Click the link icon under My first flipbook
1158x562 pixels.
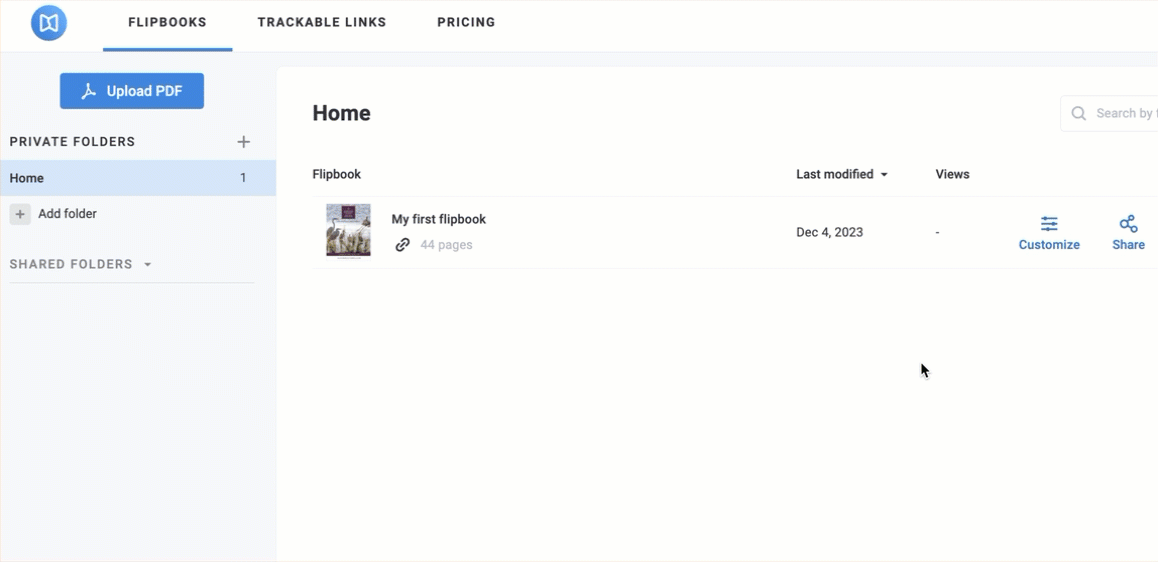[402, 245]
